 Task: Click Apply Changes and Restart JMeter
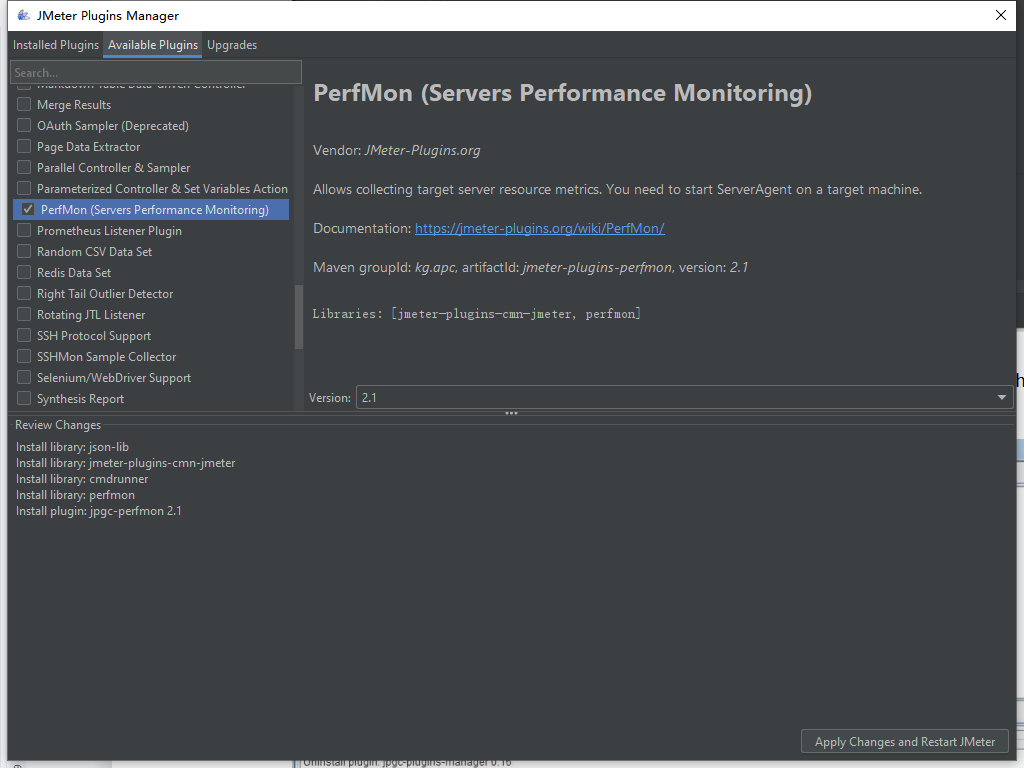point(904,742)
